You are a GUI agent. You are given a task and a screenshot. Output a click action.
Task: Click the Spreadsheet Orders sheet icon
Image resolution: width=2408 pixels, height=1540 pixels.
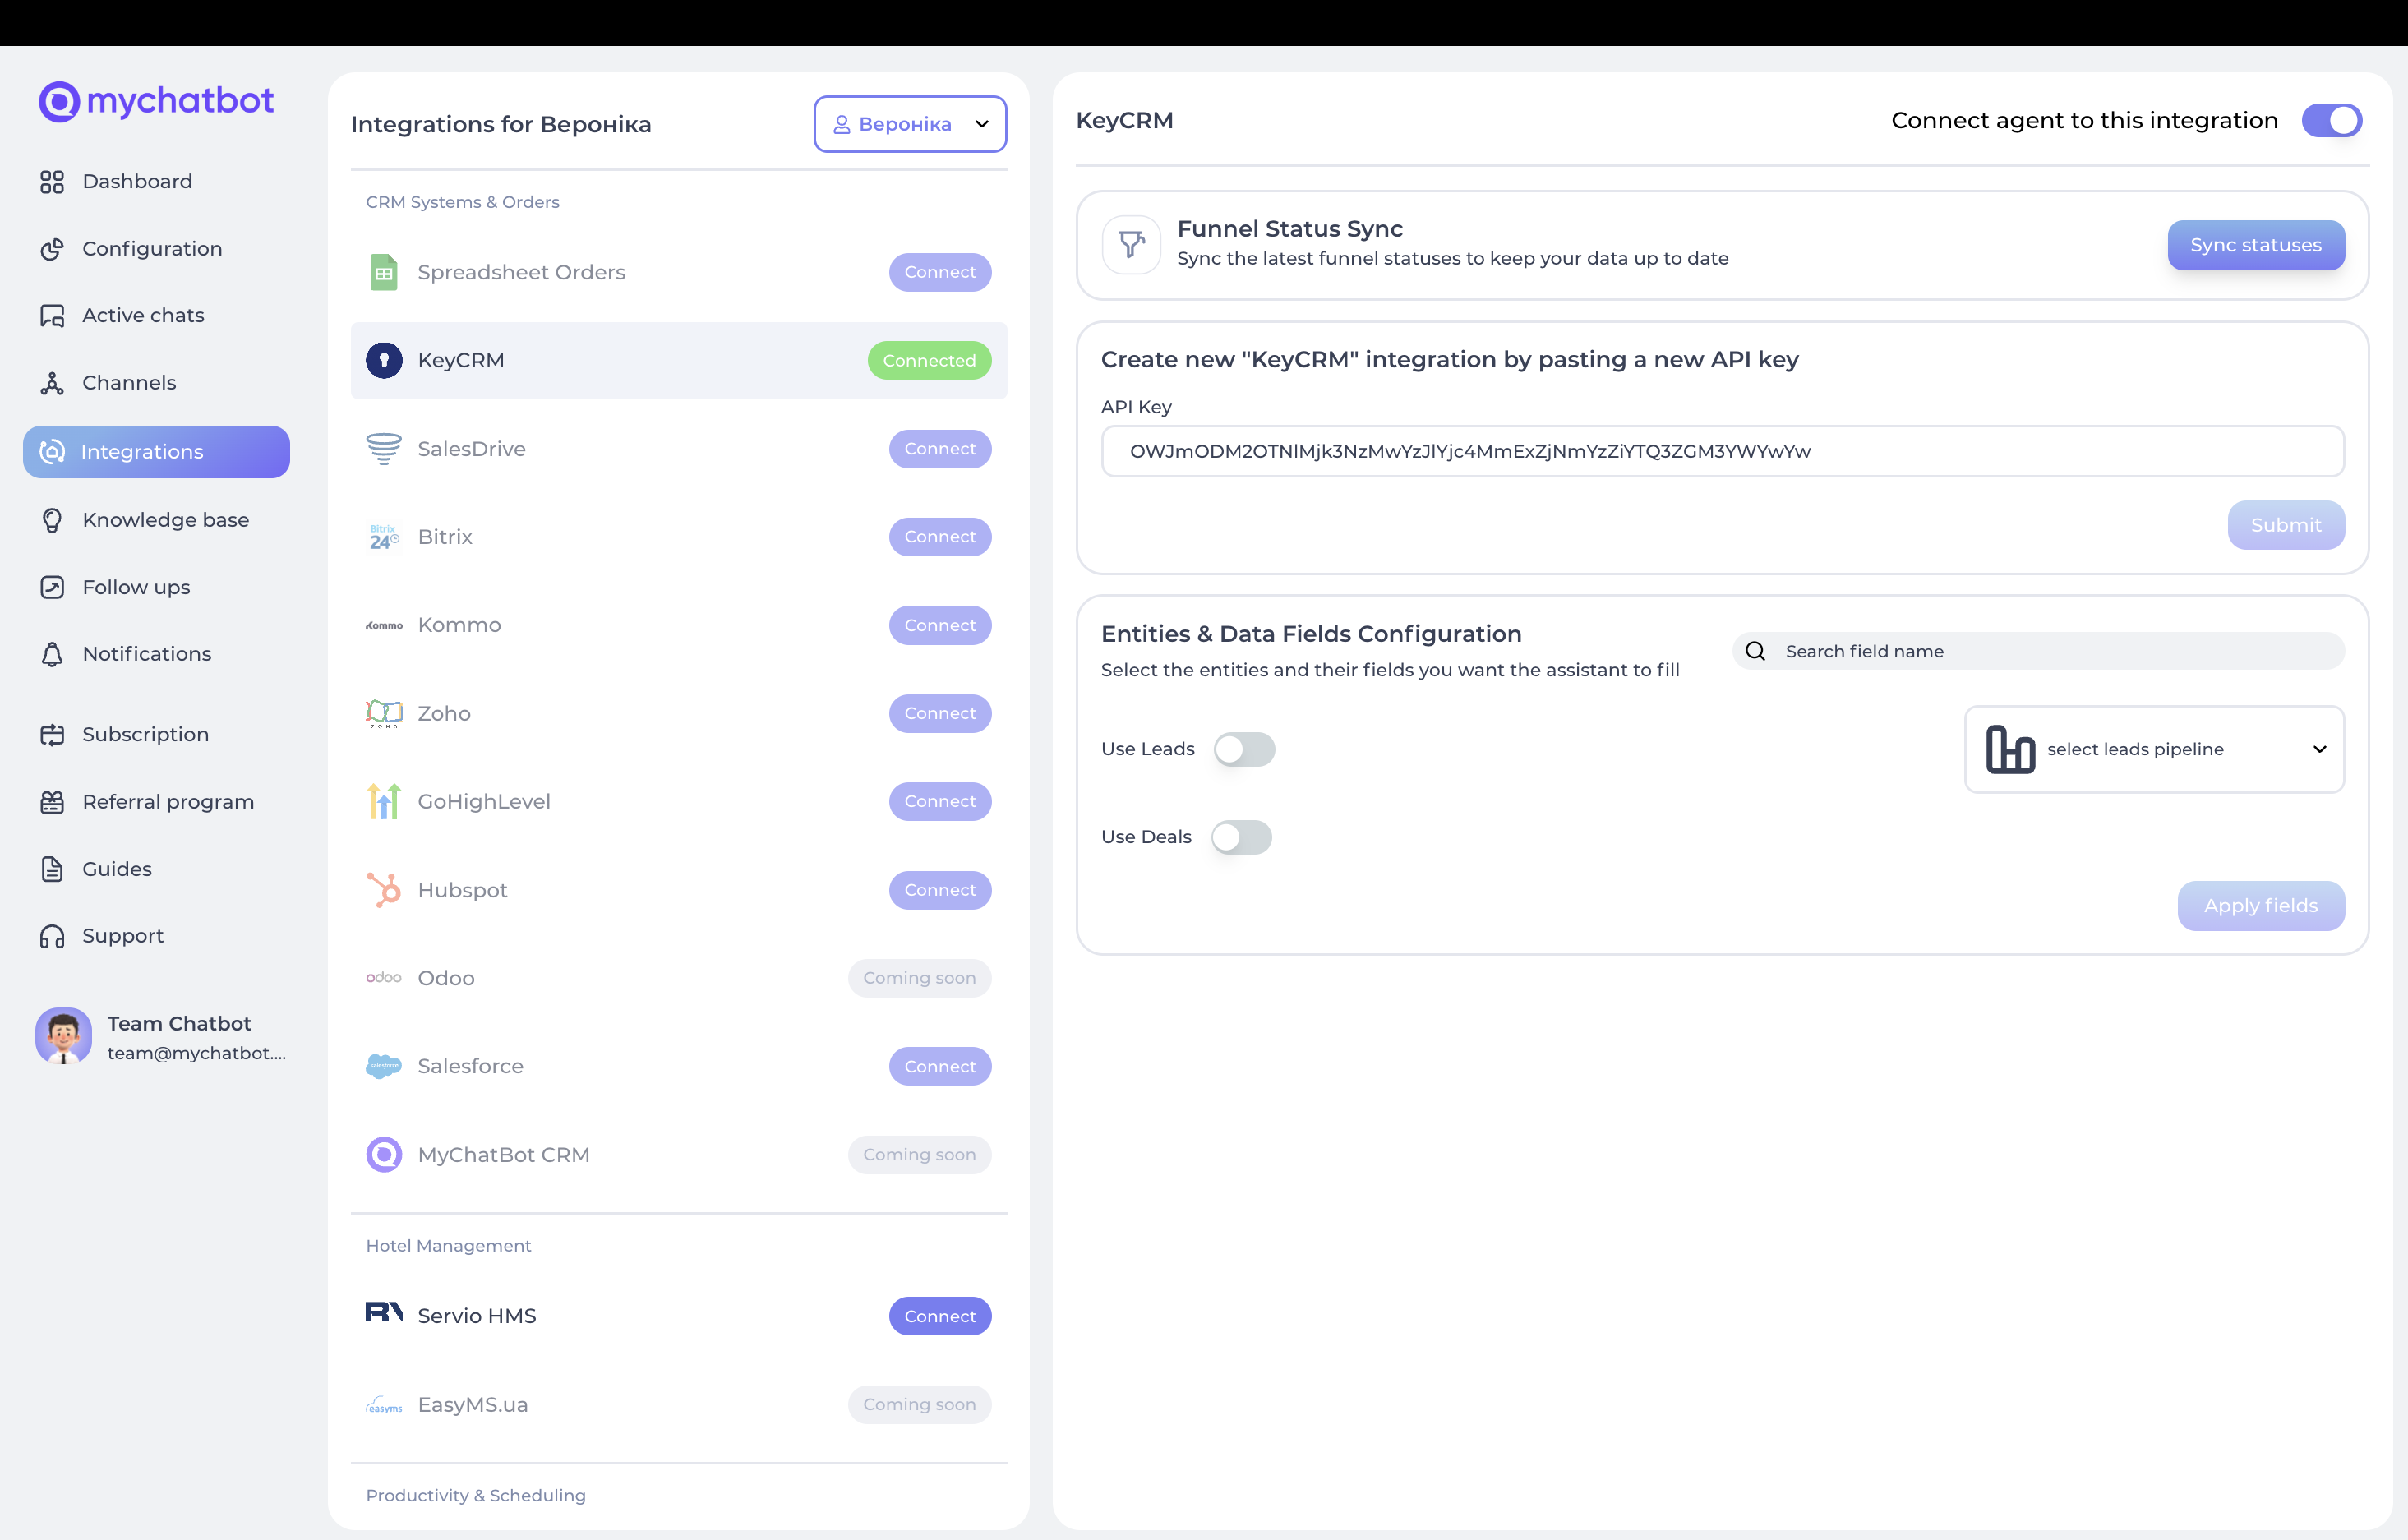(x=384, y=272)
